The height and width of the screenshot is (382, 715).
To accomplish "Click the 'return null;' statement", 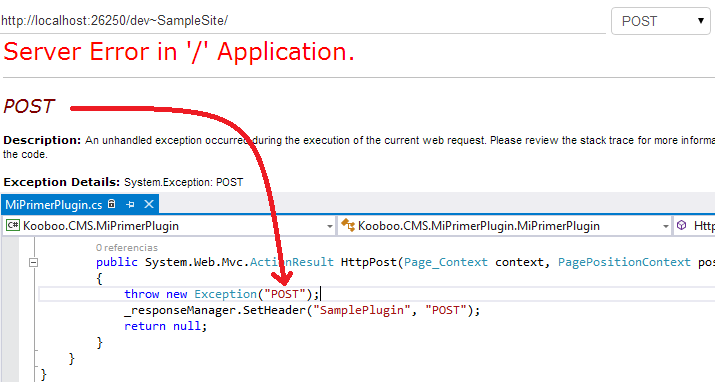I will pos(166,326).
